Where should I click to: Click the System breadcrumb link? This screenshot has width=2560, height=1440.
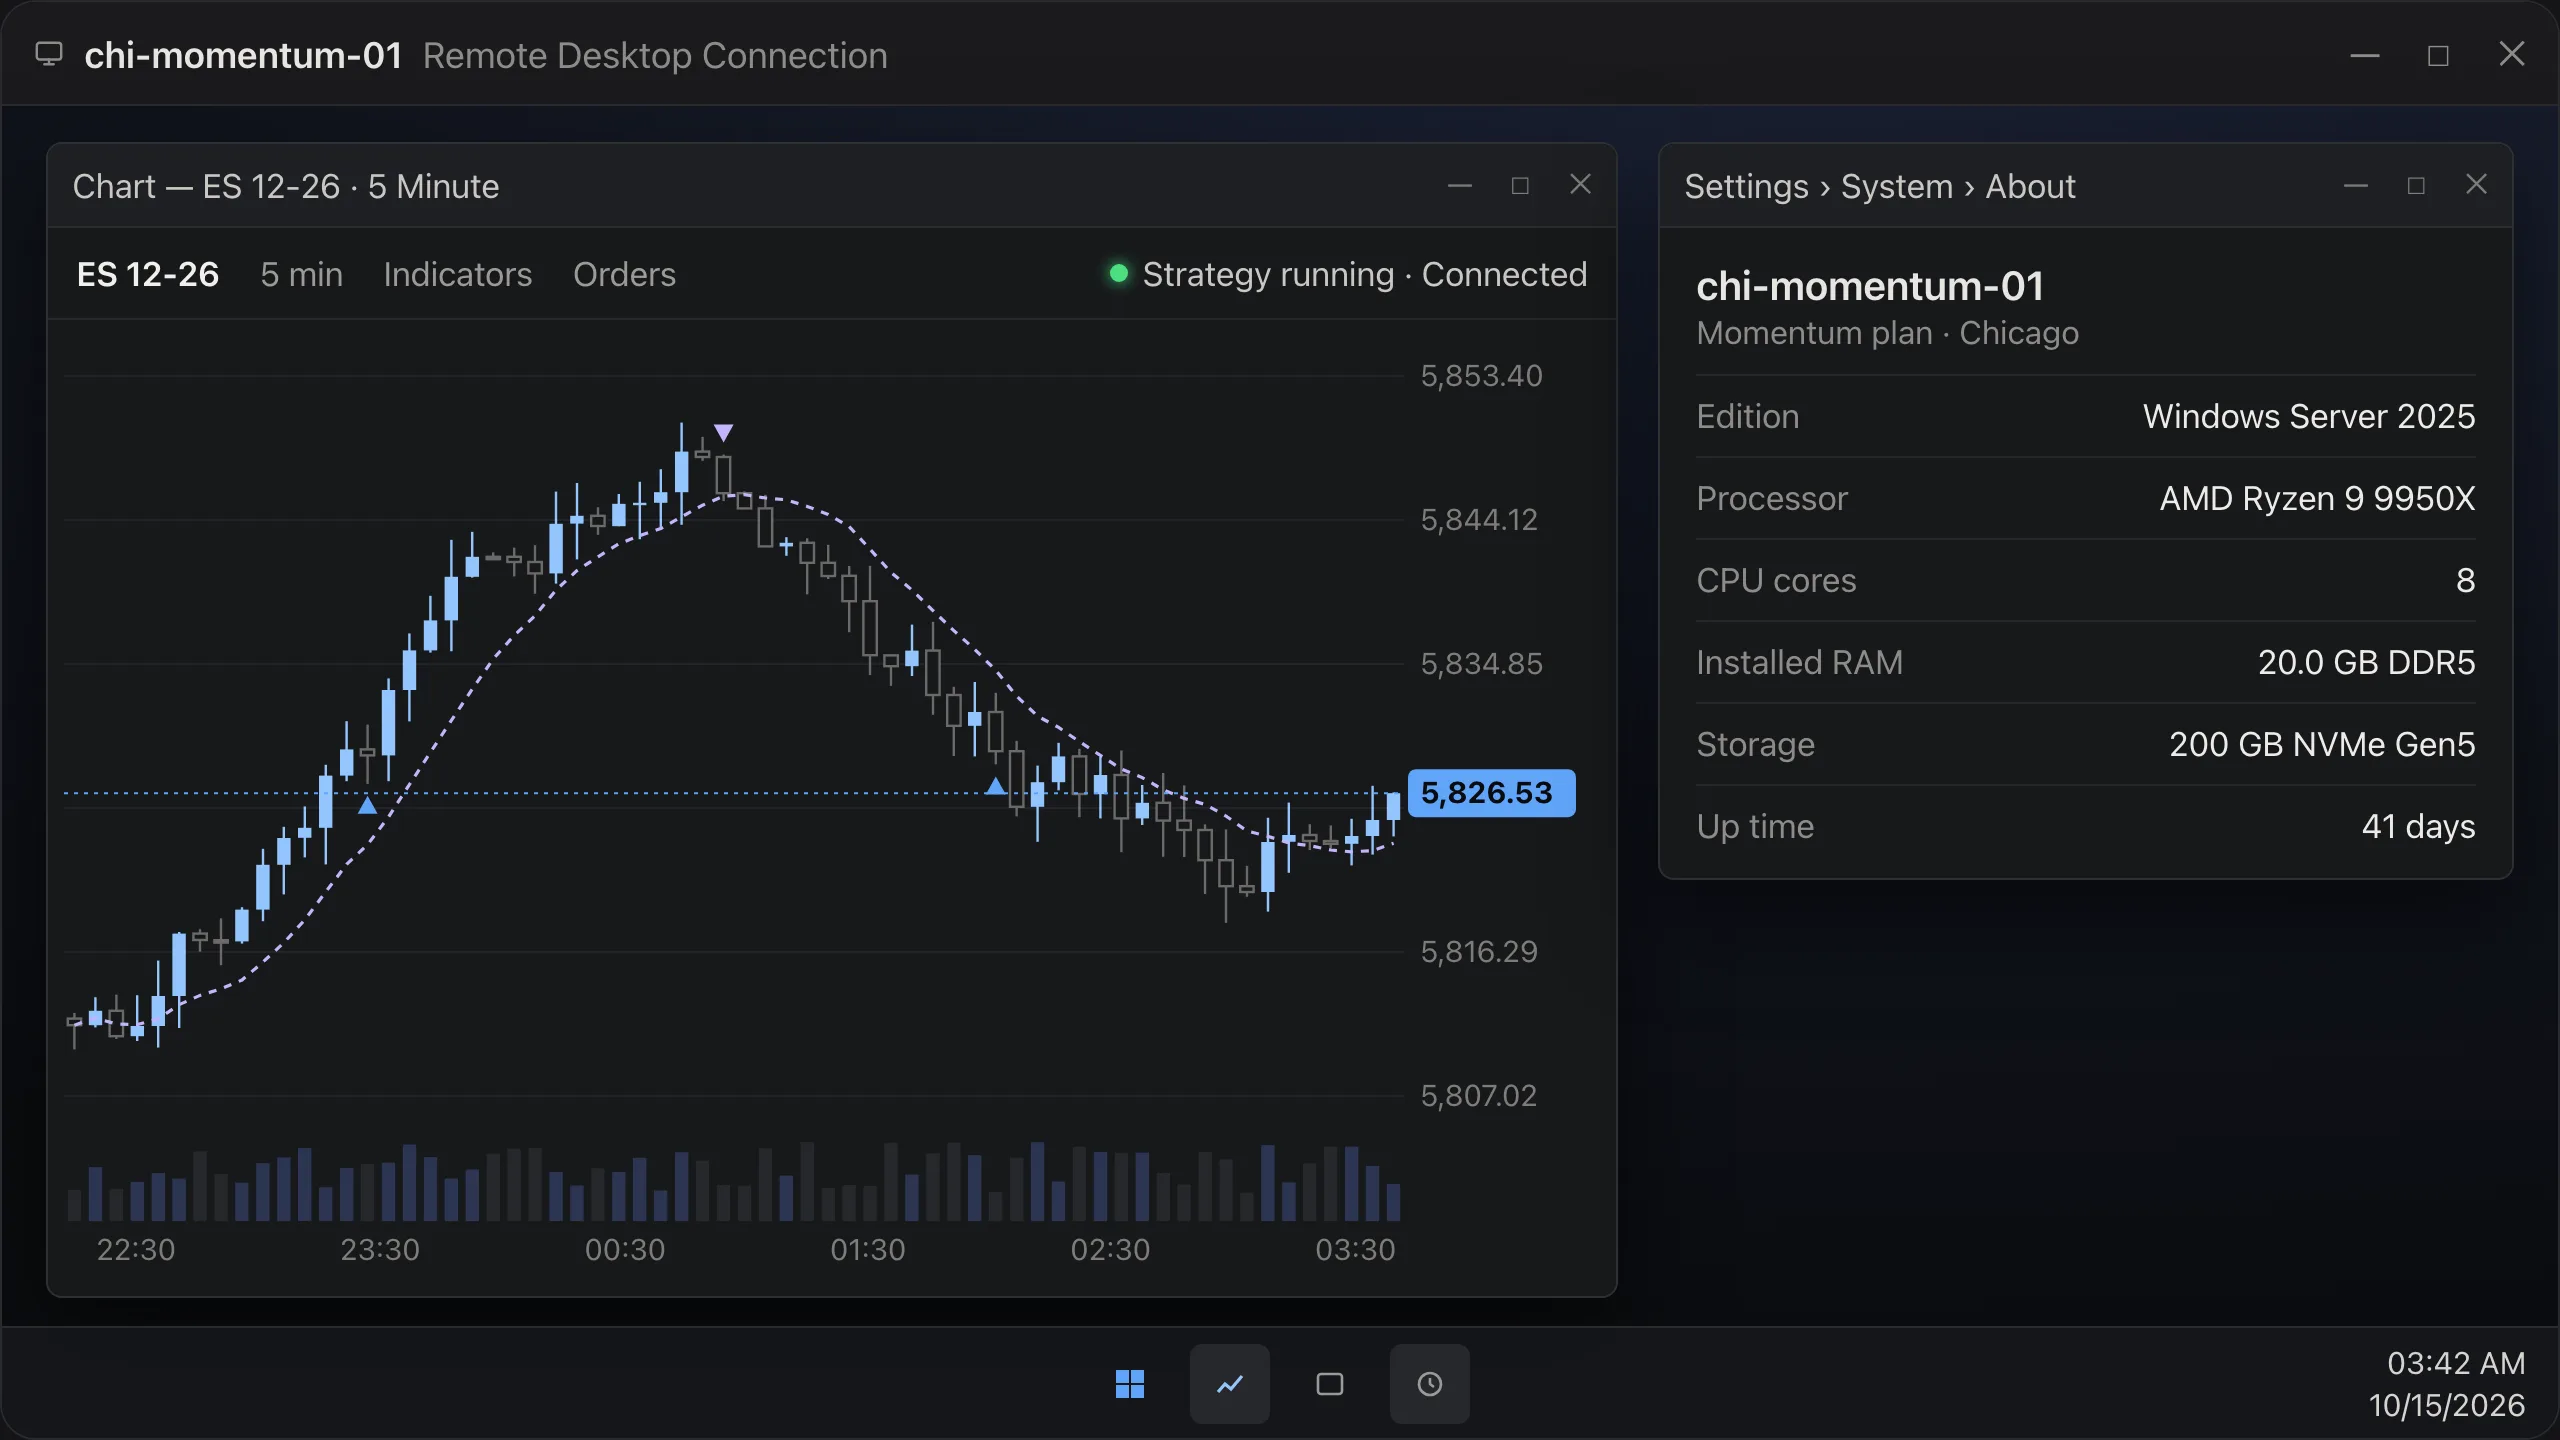click(x=1896, y=186)
